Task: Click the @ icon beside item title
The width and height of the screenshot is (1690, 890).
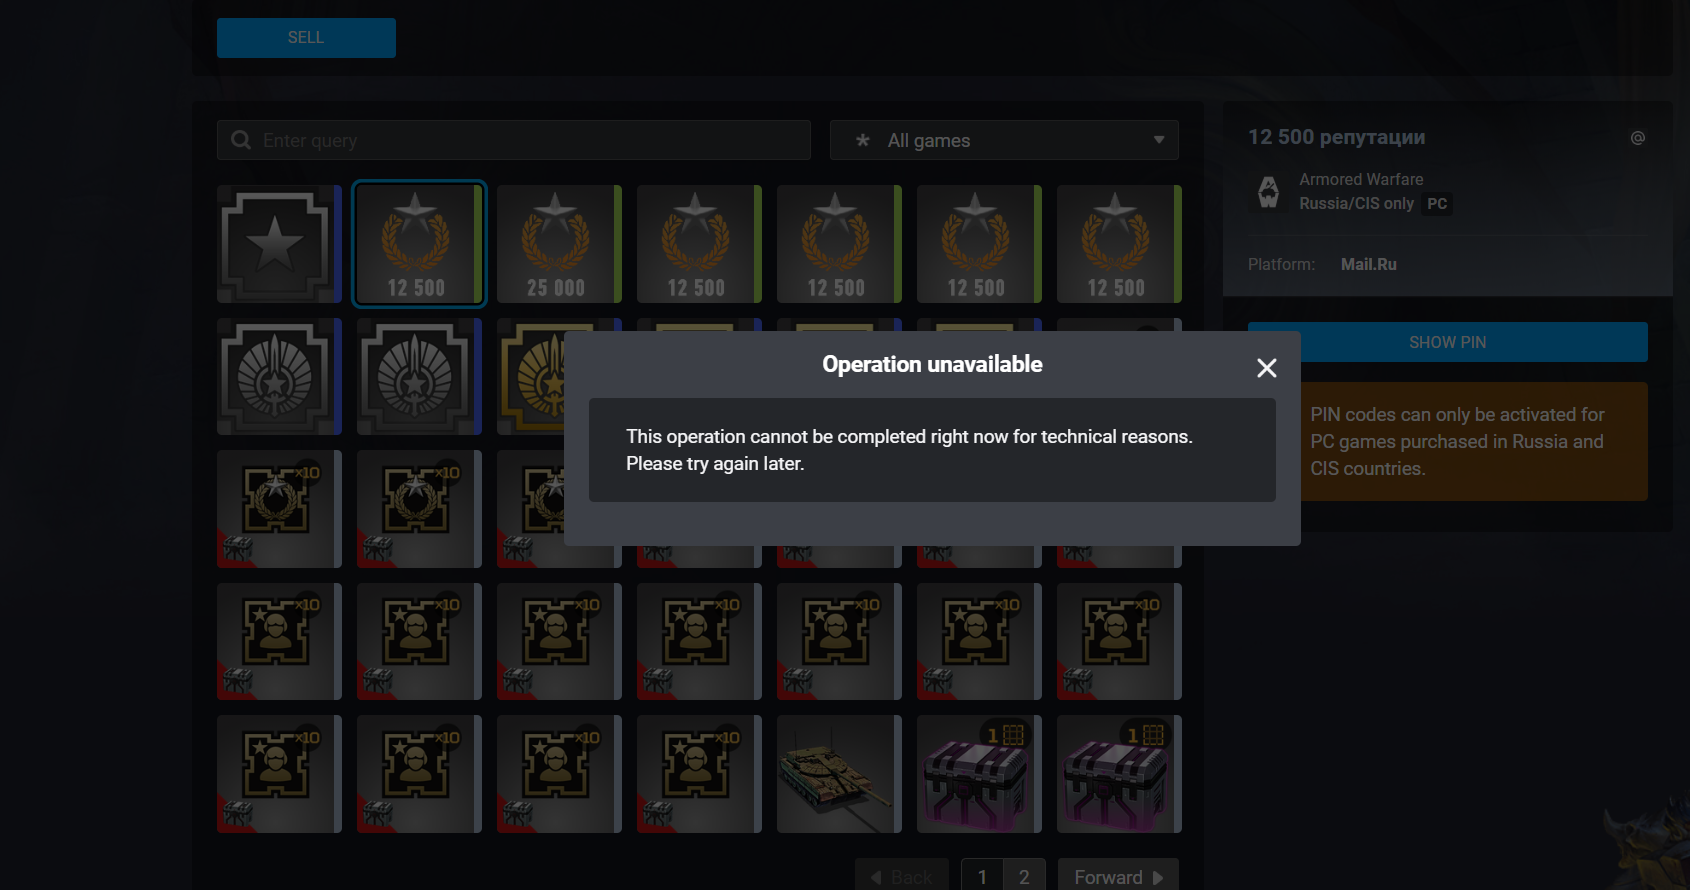Action: pos(1637,138)
